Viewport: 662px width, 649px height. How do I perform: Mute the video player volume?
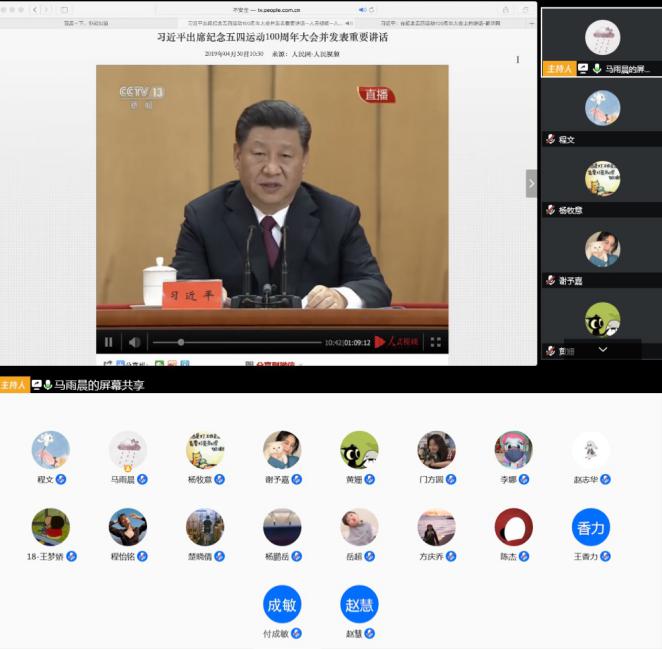click(x=134, y=342)
